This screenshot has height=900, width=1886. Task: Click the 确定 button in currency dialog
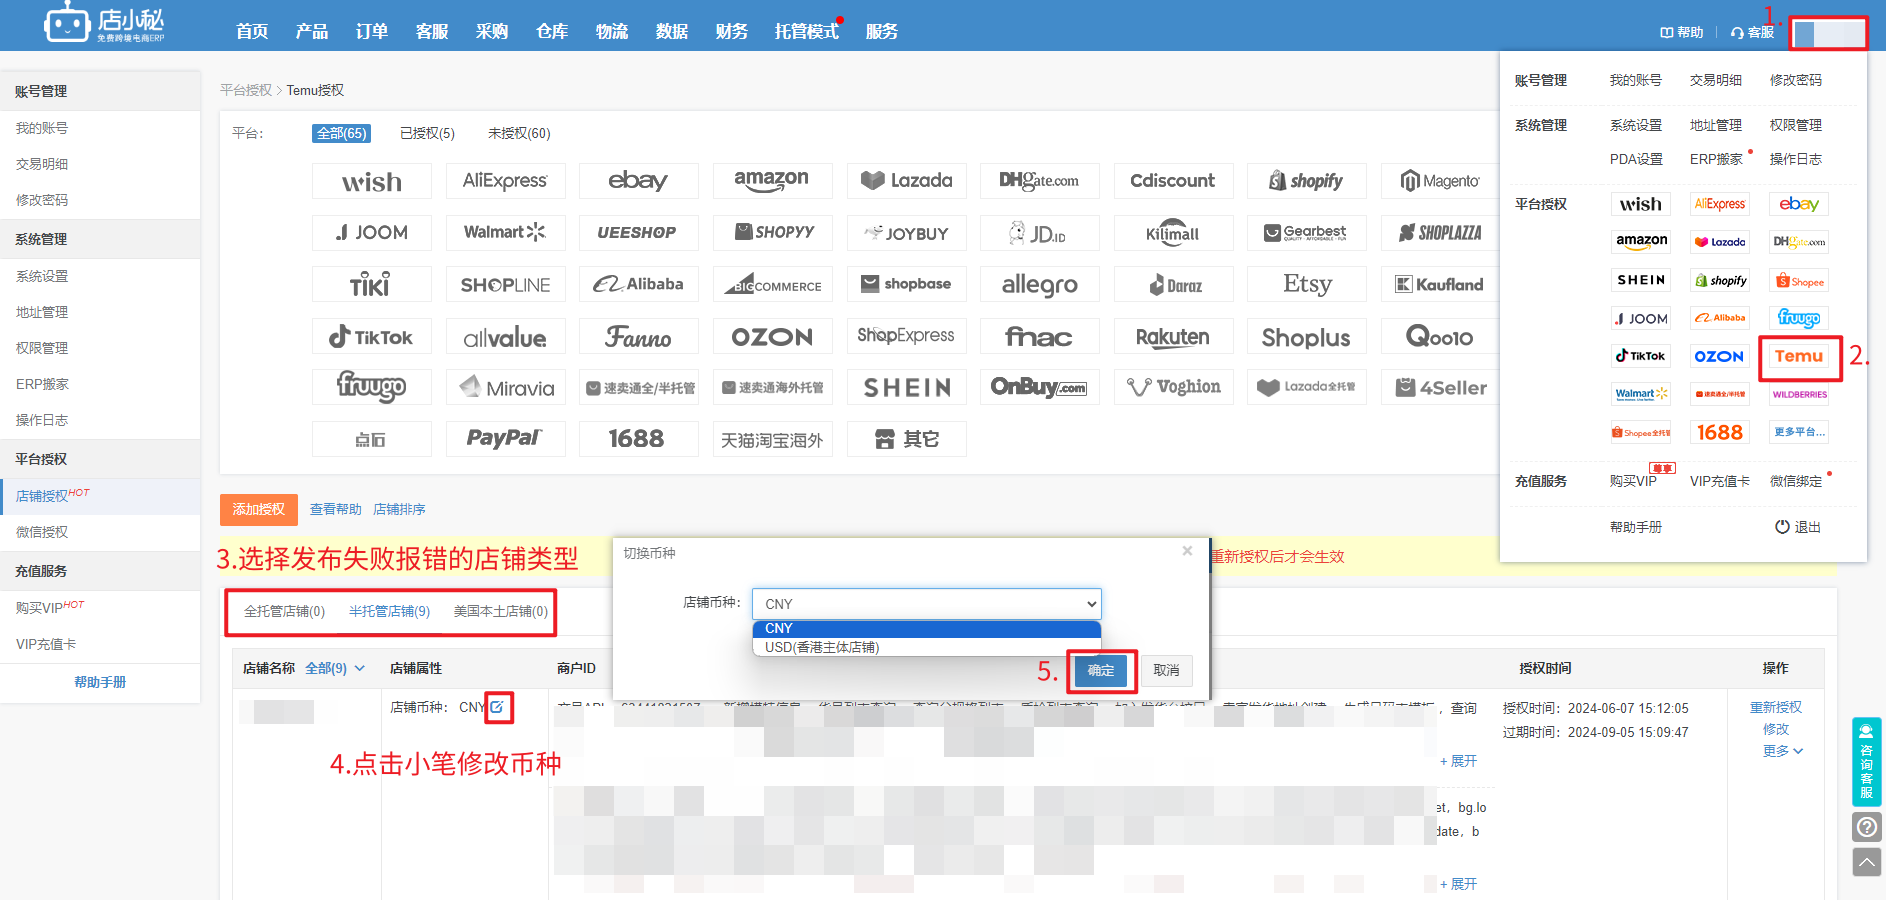pyautogui.click(x=1101, y=670)
